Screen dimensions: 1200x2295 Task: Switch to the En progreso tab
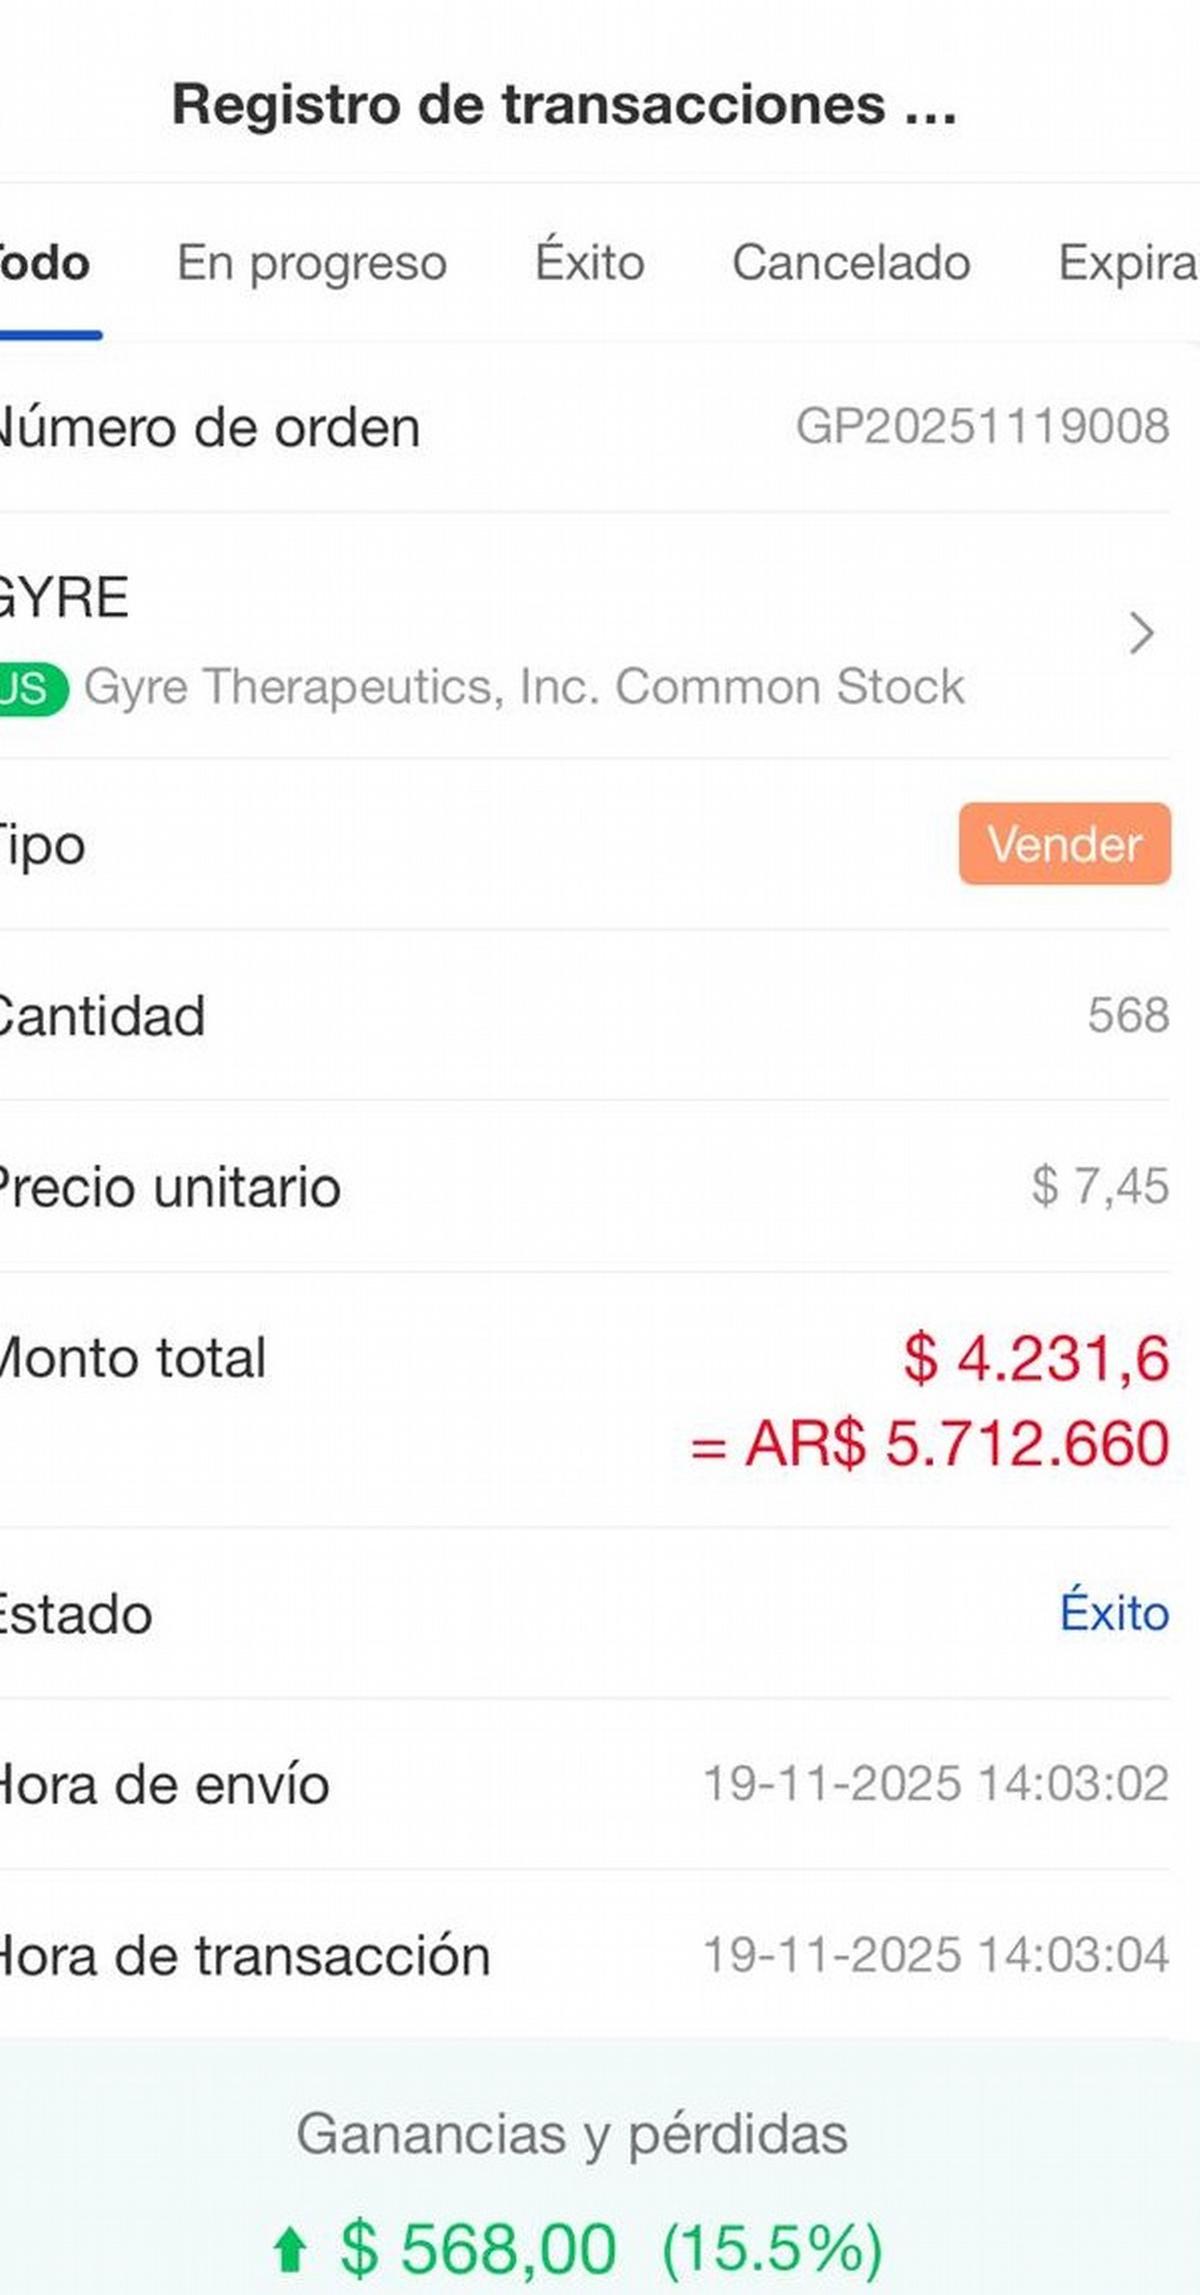312,264
